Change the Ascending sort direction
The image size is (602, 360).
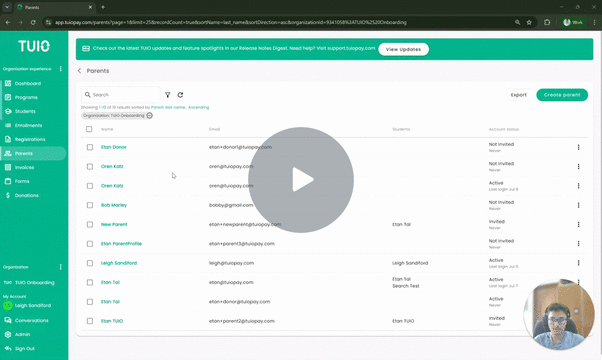click(198, 107)
